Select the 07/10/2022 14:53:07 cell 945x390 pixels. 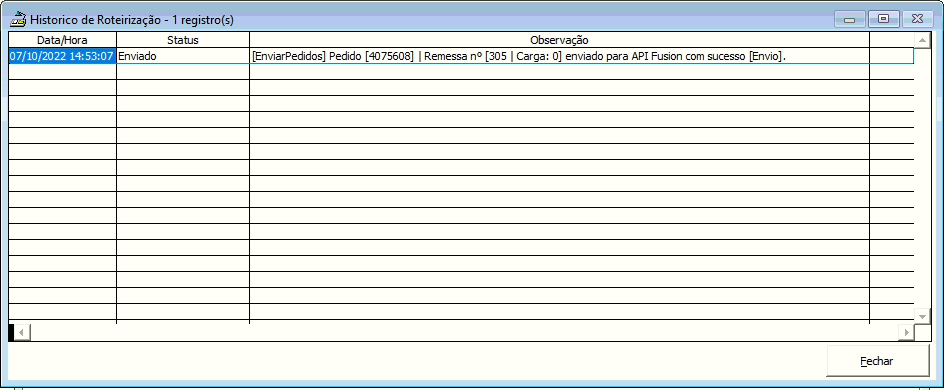[x=62, y=56]
